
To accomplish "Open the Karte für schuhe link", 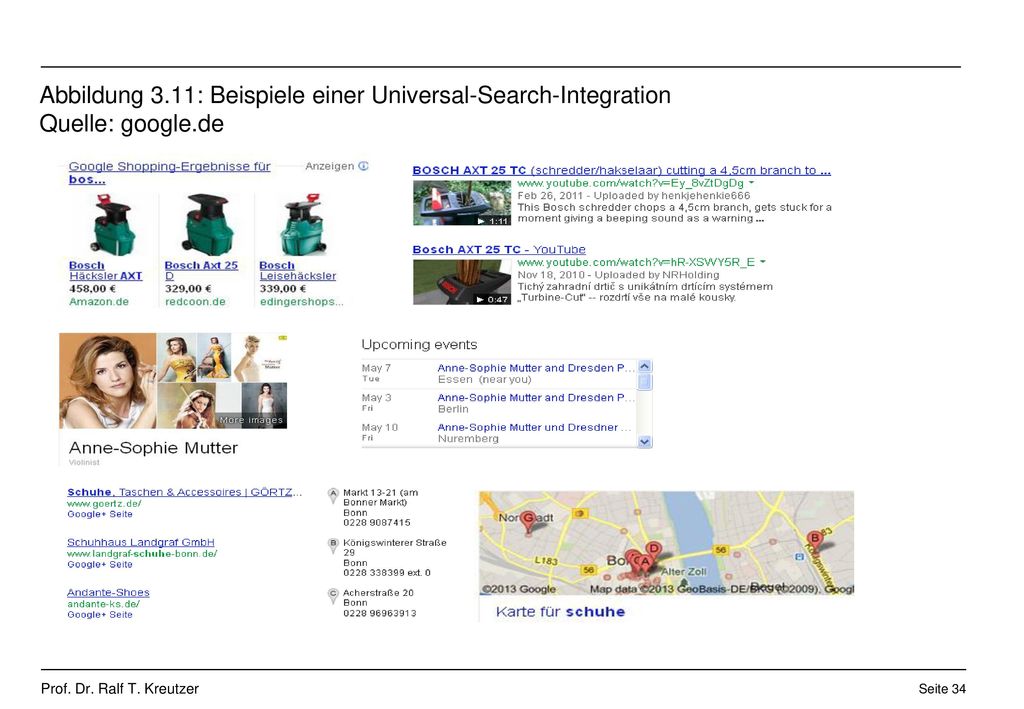I will (560, 612).
